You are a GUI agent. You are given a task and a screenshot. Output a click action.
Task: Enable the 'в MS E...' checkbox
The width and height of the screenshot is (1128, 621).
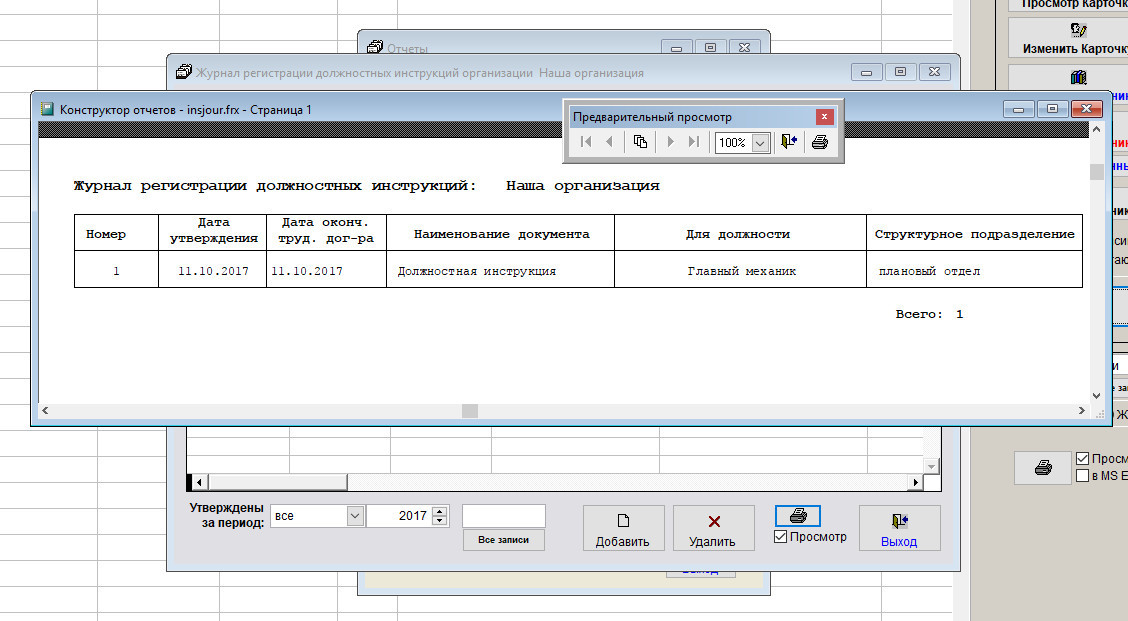coord(1082,476)
